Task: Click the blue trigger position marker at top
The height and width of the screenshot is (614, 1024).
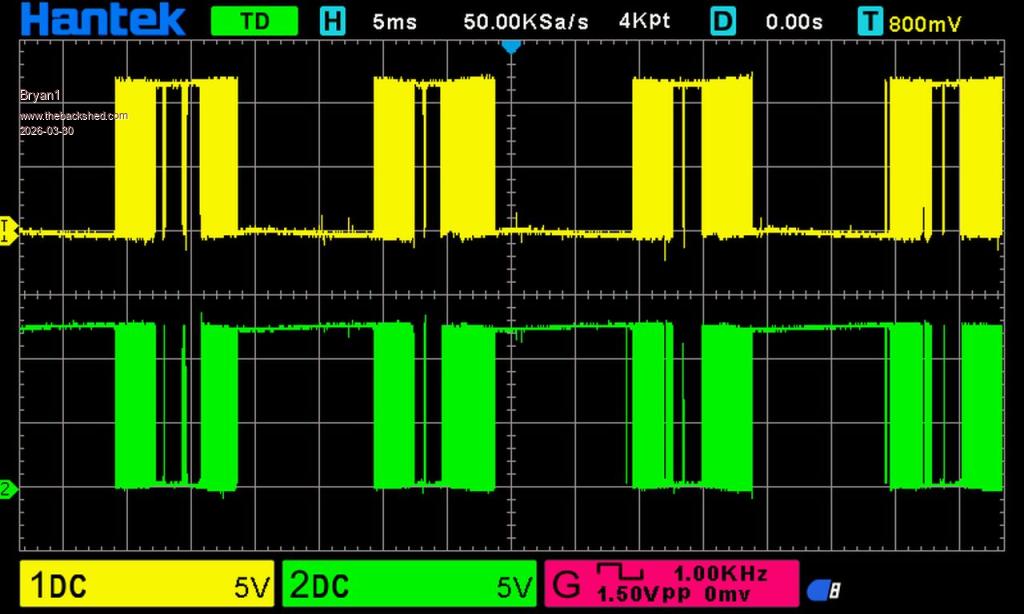Action: pos(511,46)
